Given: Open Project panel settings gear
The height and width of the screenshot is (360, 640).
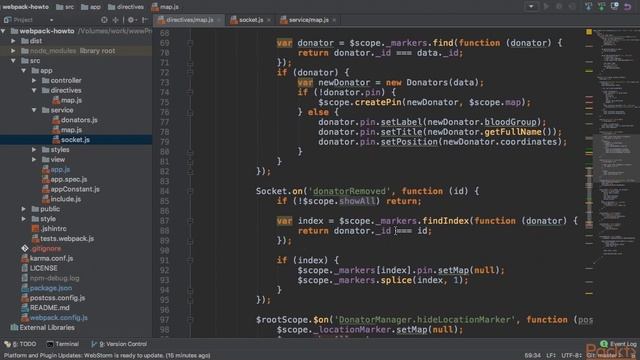Looking at the screenshot, I should pyautogui.click(x=131, y=20).
